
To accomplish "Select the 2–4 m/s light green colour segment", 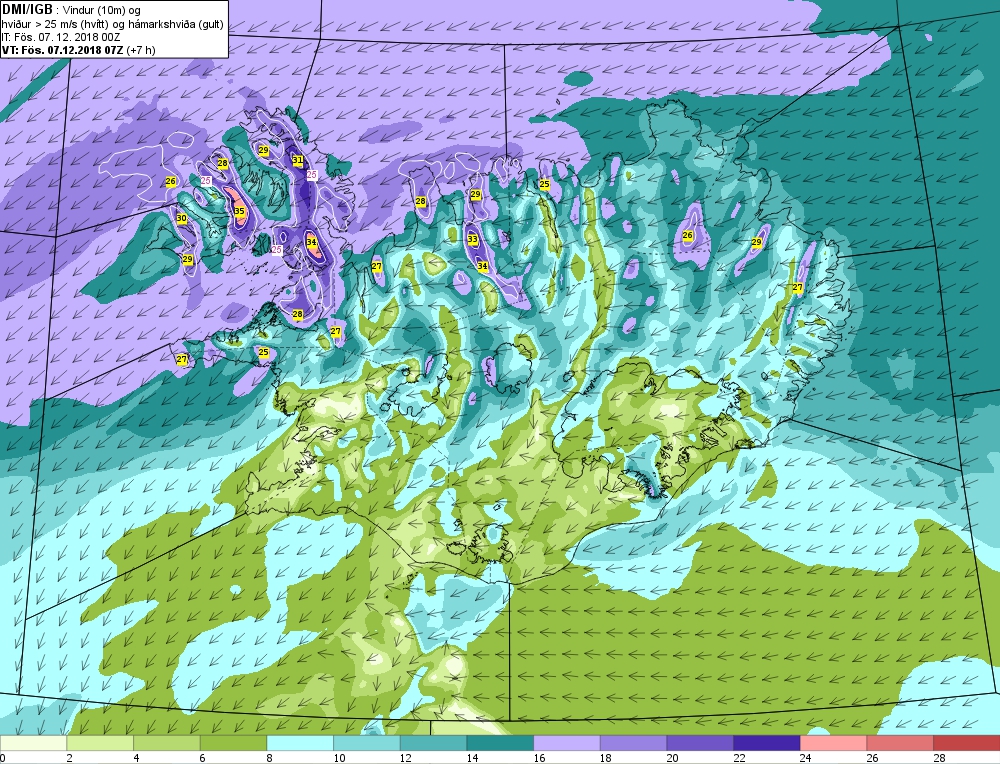I will click(x=99, y=743).
